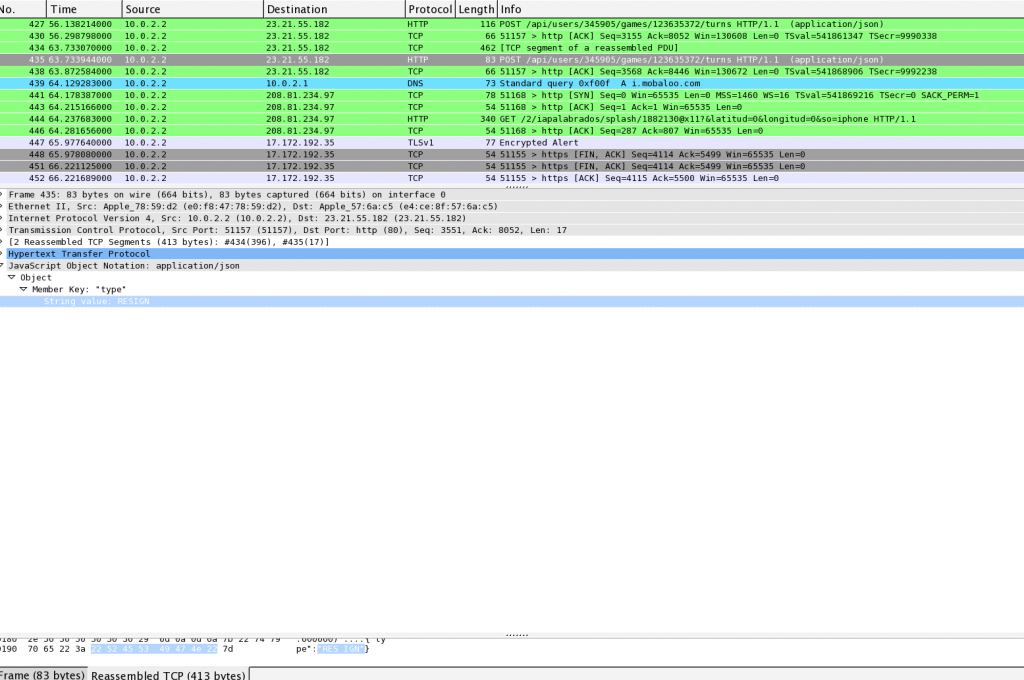Expand the Hypertext Transfer Protocol section
This screenshot has width=1024, height=680.
(x=2, y=254)
